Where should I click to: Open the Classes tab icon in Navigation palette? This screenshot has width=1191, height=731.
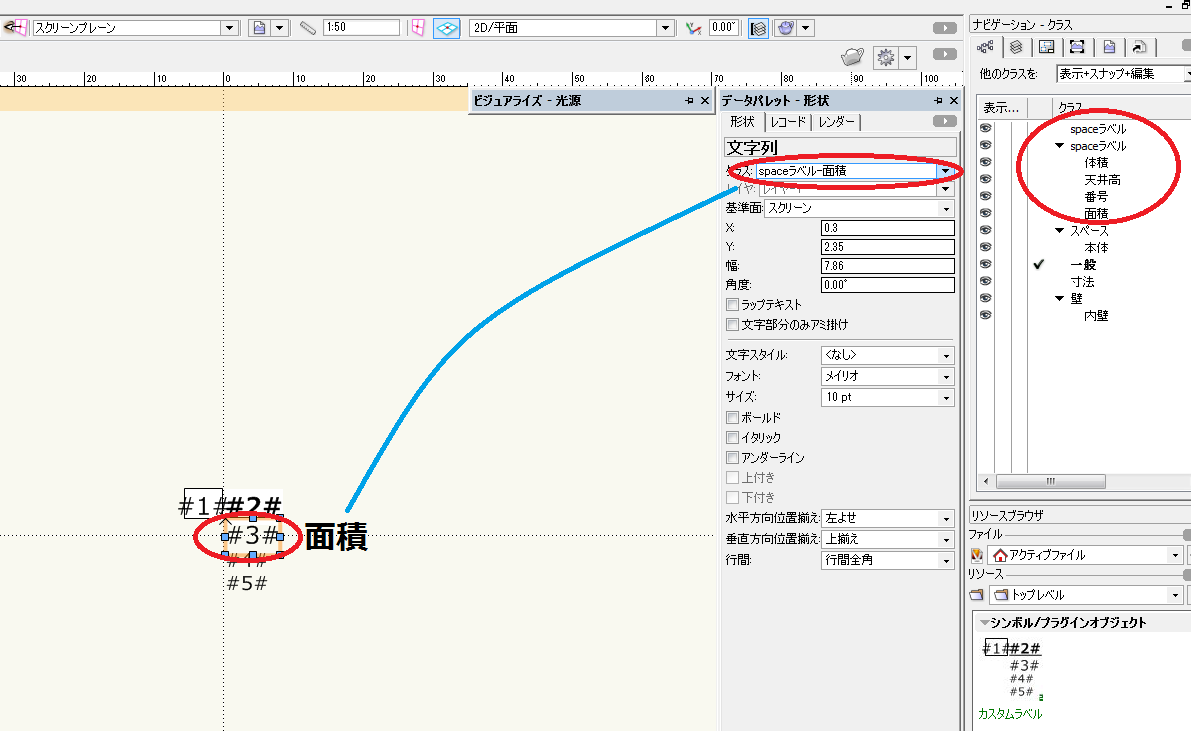click(x=985, y=47)
